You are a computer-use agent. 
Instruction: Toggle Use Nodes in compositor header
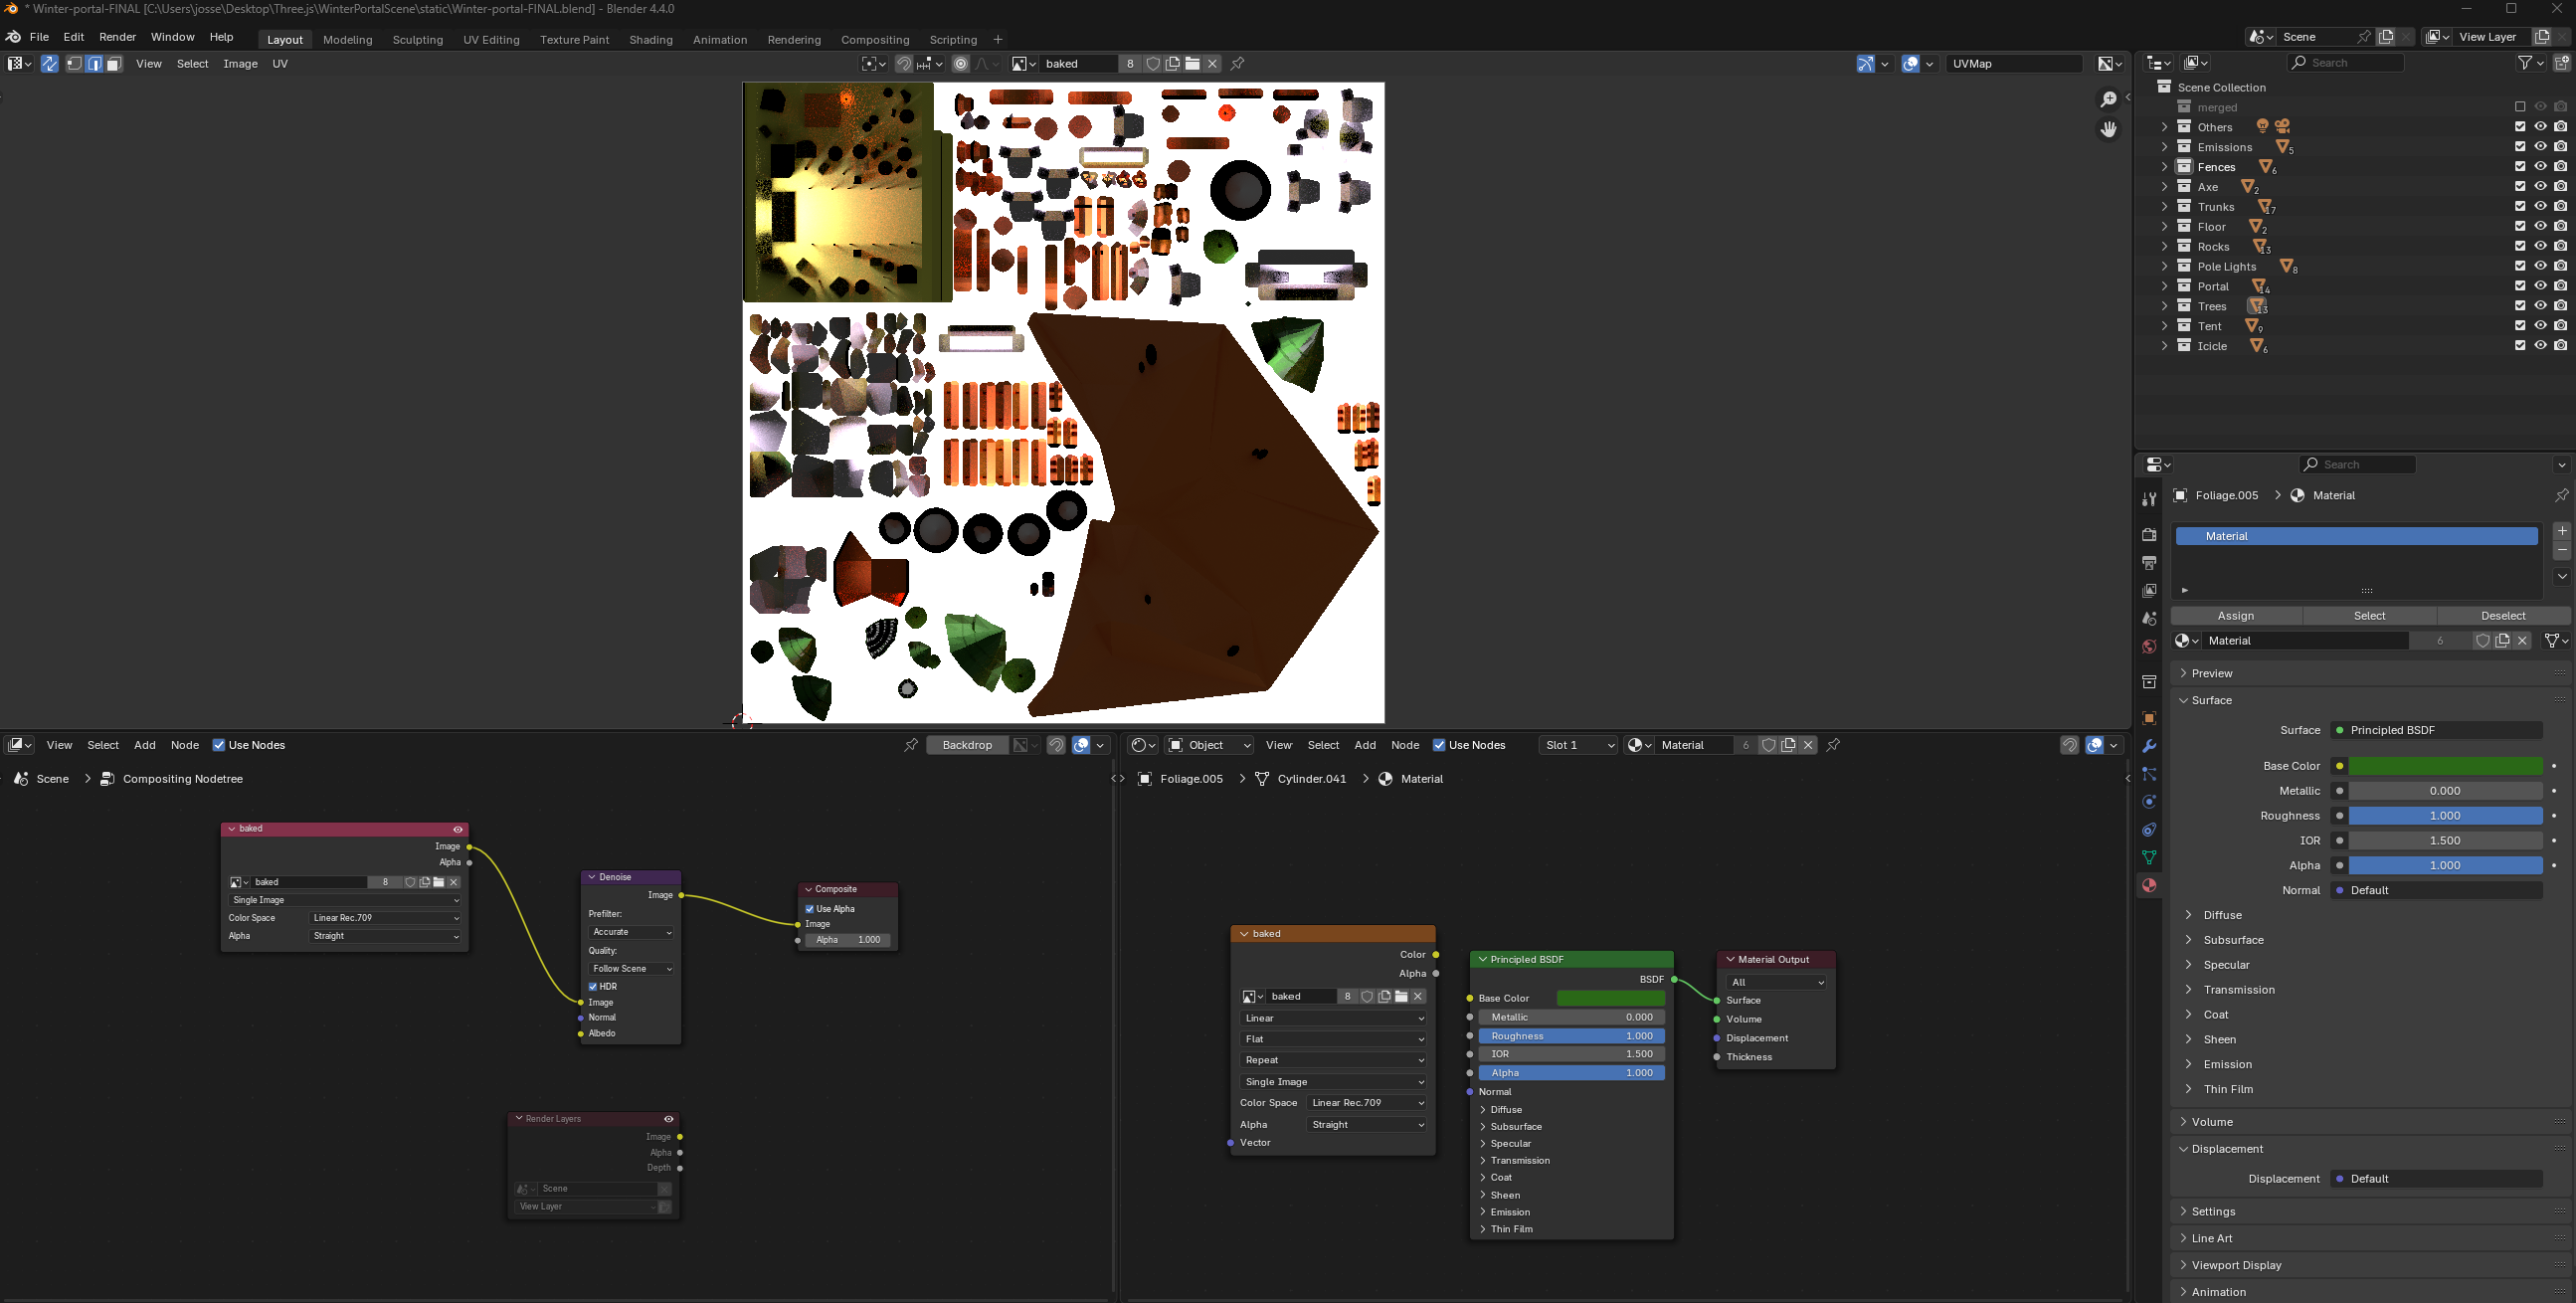(218, 745)
